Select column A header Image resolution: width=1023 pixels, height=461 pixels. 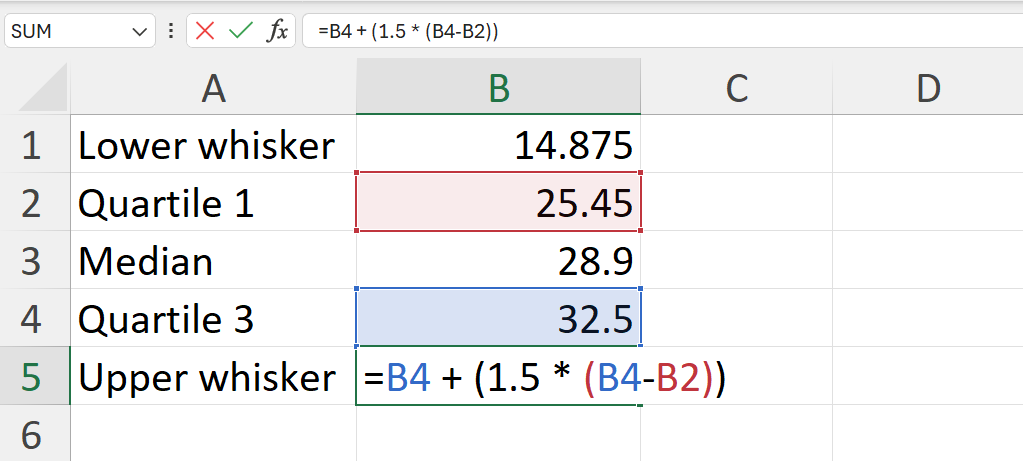click(x=213, y=87)
